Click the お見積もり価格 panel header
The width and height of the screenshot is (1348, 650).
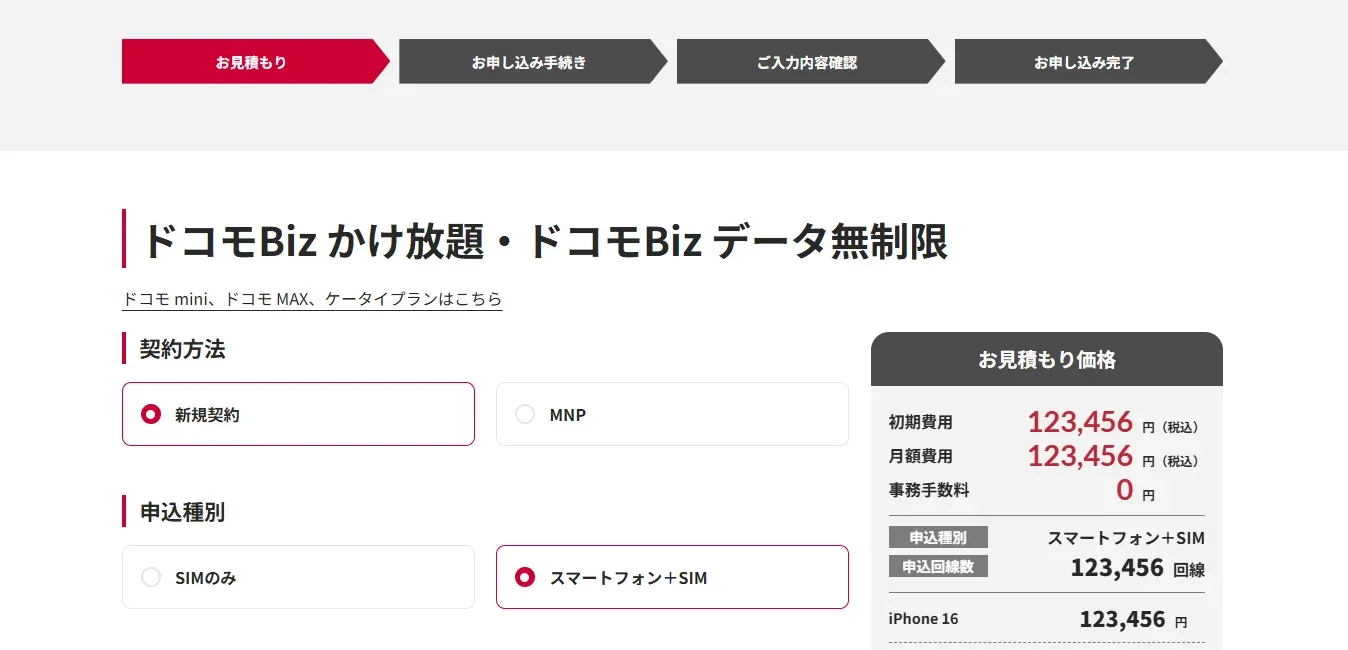(1046, 360)
